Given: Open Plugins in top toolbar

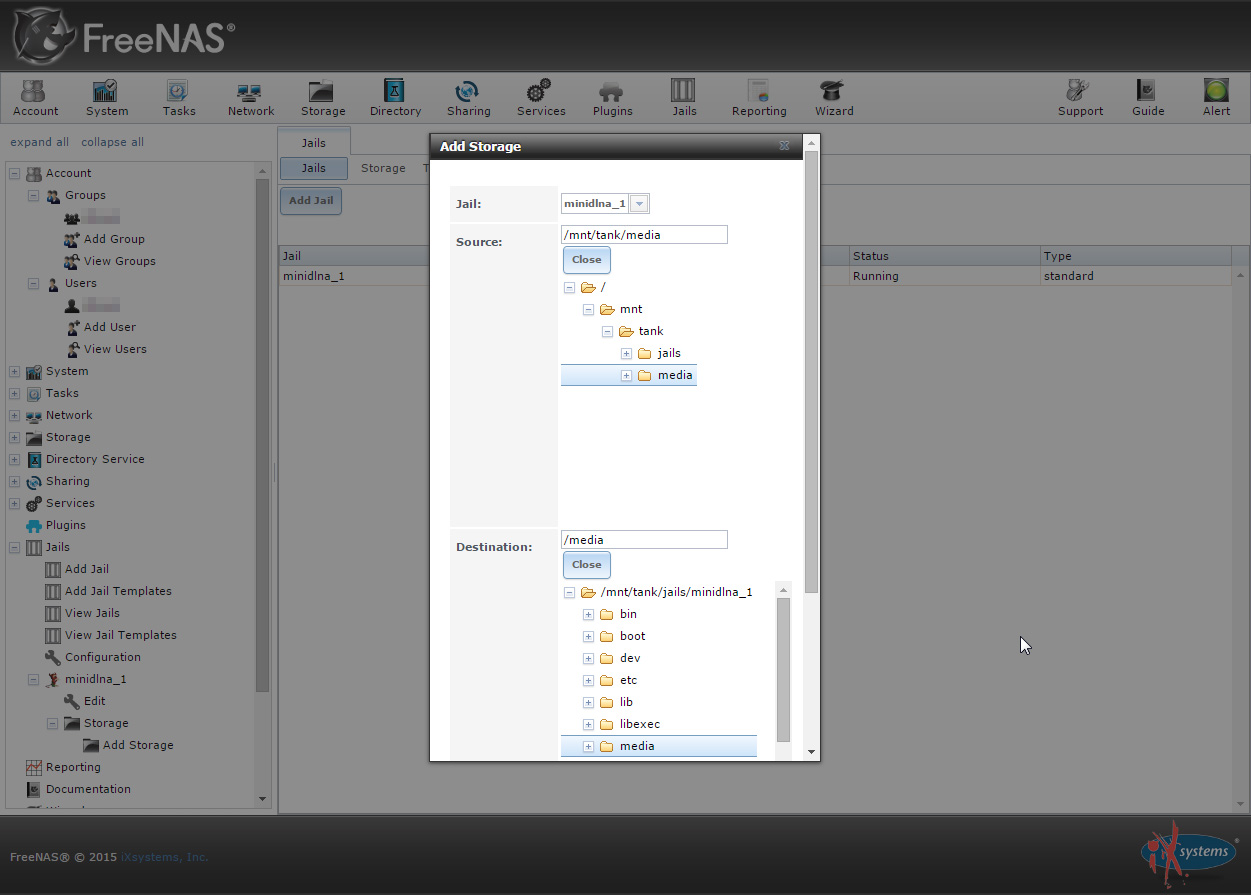Looking at the screenshot, I should point(612,98).
